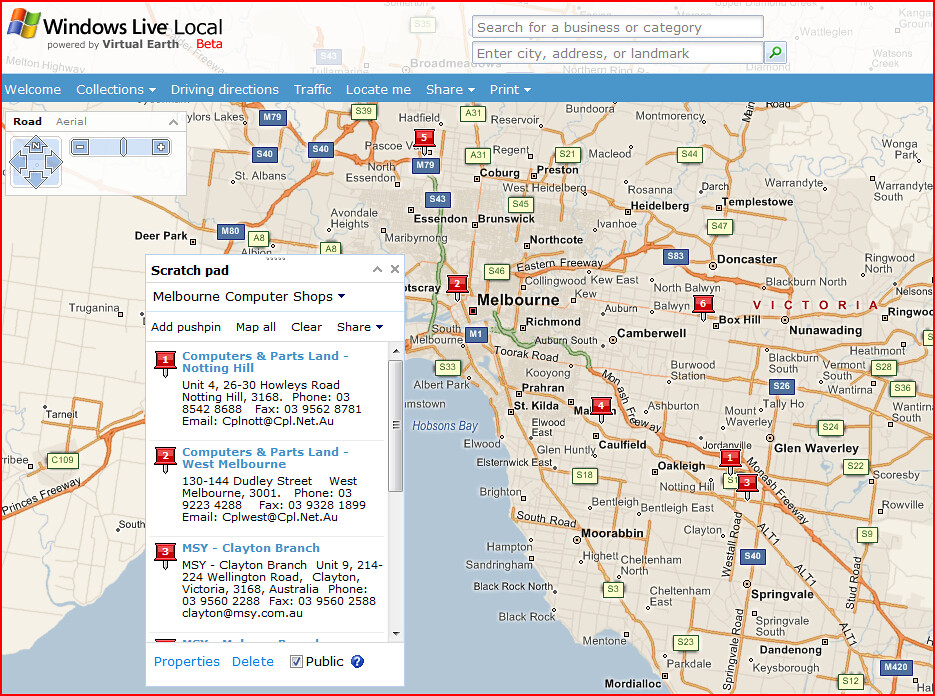Screen dimensions: 935x696
Task: Click Clear in Scratch pad
Action: click(306, 327)
